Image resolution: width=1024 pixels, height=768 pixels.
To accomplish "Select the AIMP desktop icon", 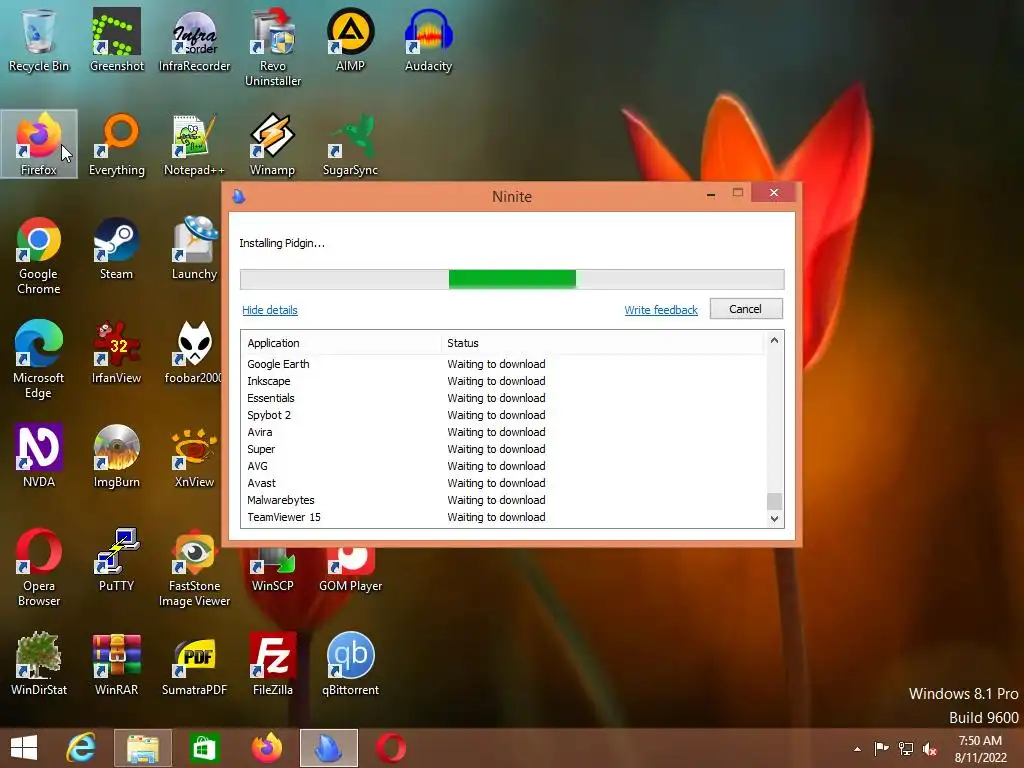I will pos(351,40).
